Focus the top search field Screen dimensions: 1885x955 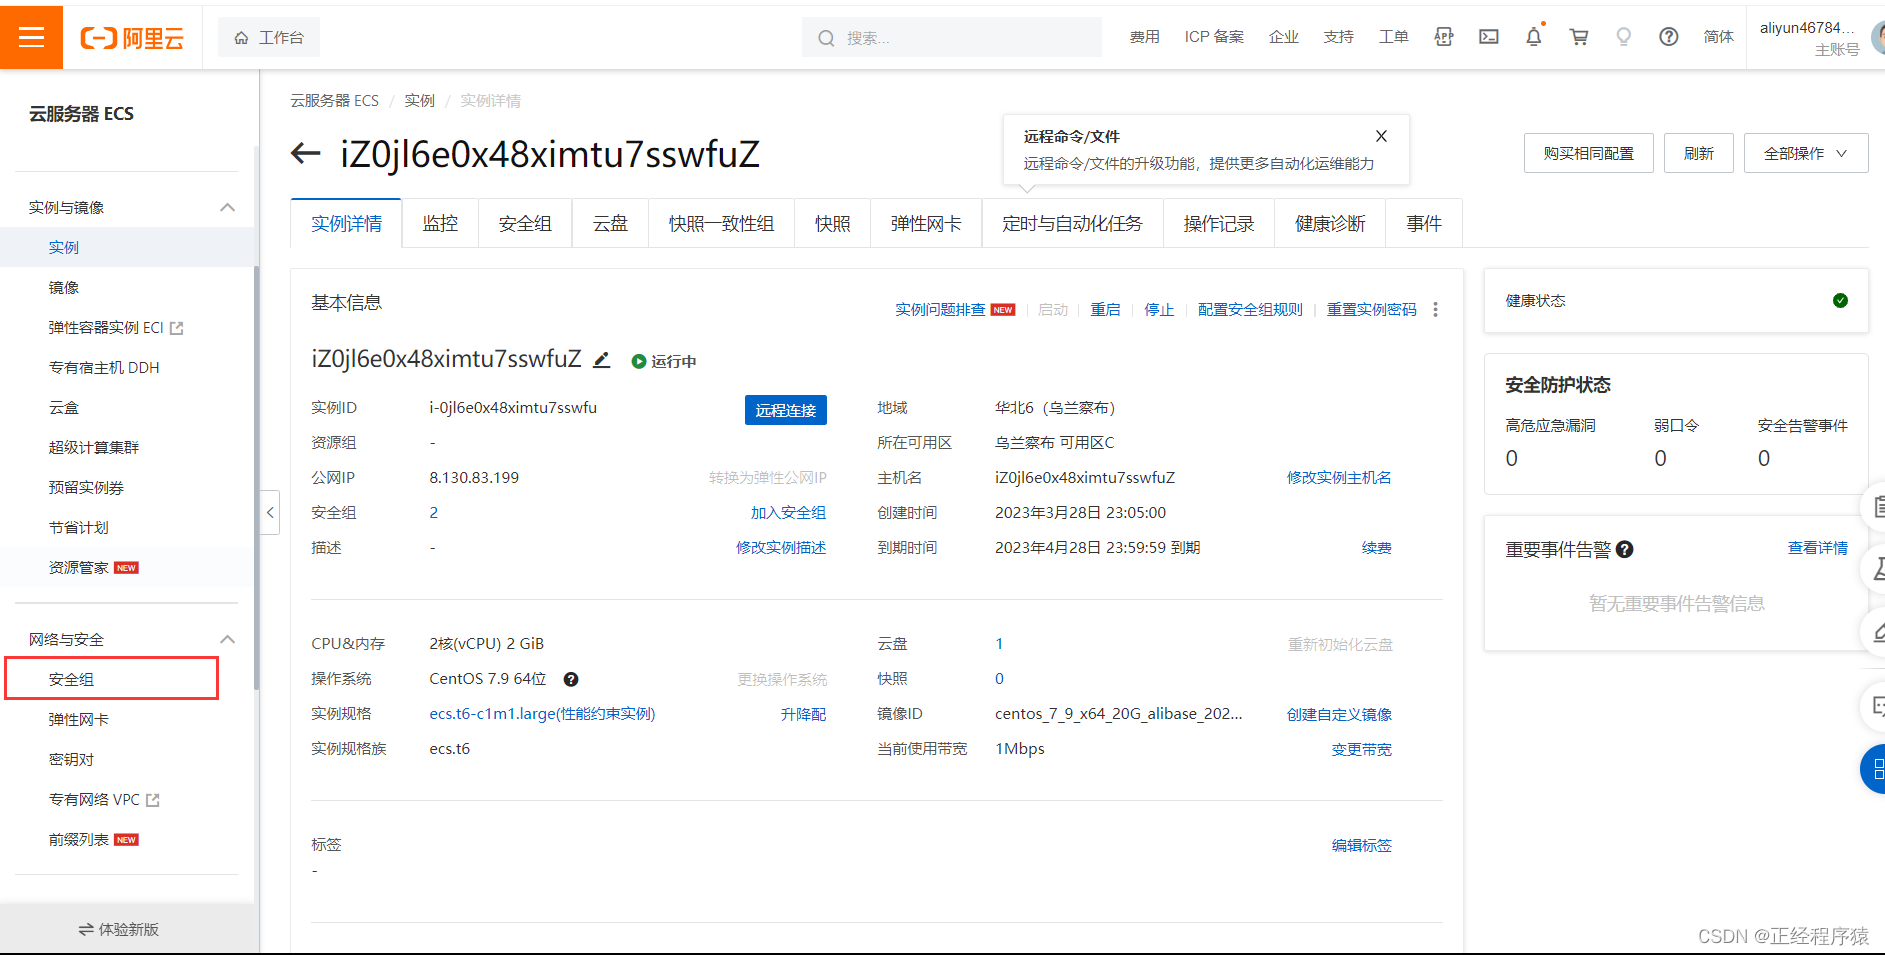pos(952,38)
